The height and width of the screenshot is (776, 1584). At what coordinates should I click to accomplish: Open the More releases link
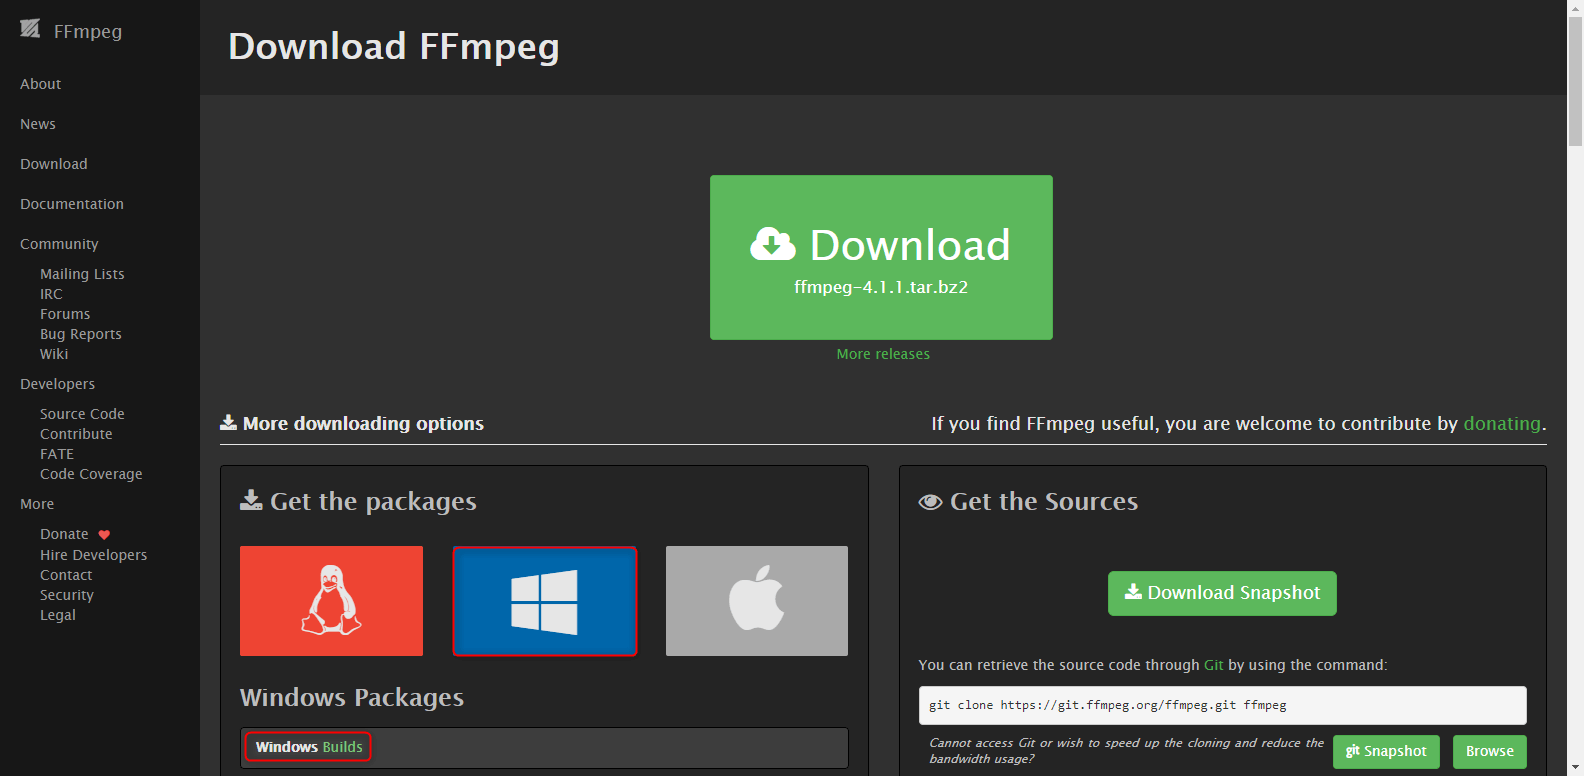tap(883, 354)
